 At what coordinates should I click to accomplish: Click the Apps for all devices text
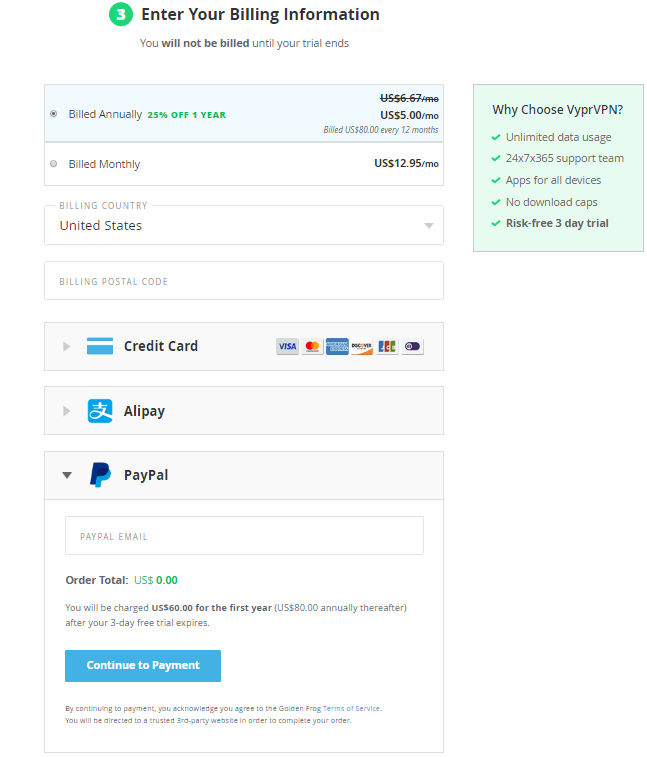pyautogui.click(x=553, y=181)
